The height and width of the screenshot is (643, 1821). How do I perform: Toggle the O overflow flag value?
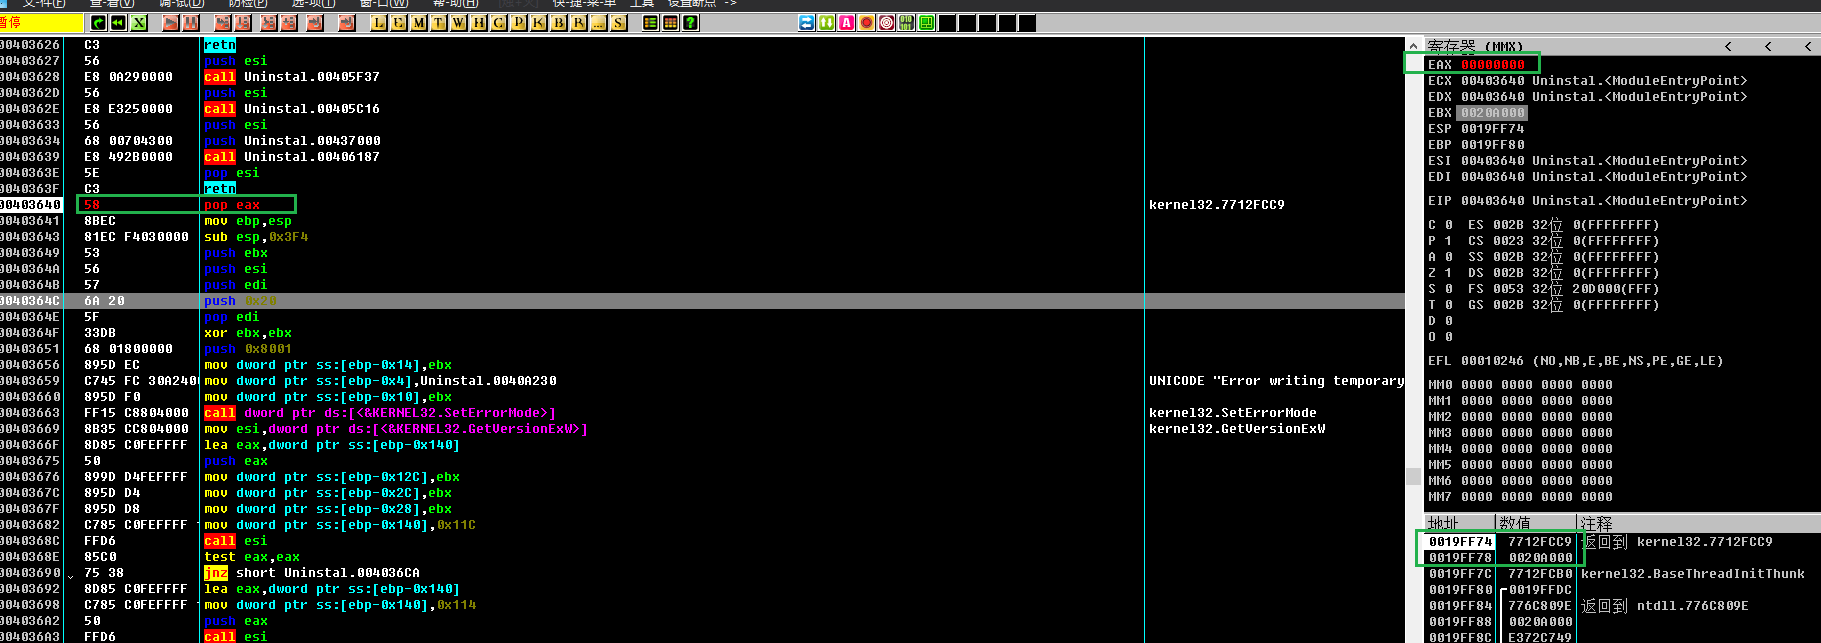(1448, 337)
